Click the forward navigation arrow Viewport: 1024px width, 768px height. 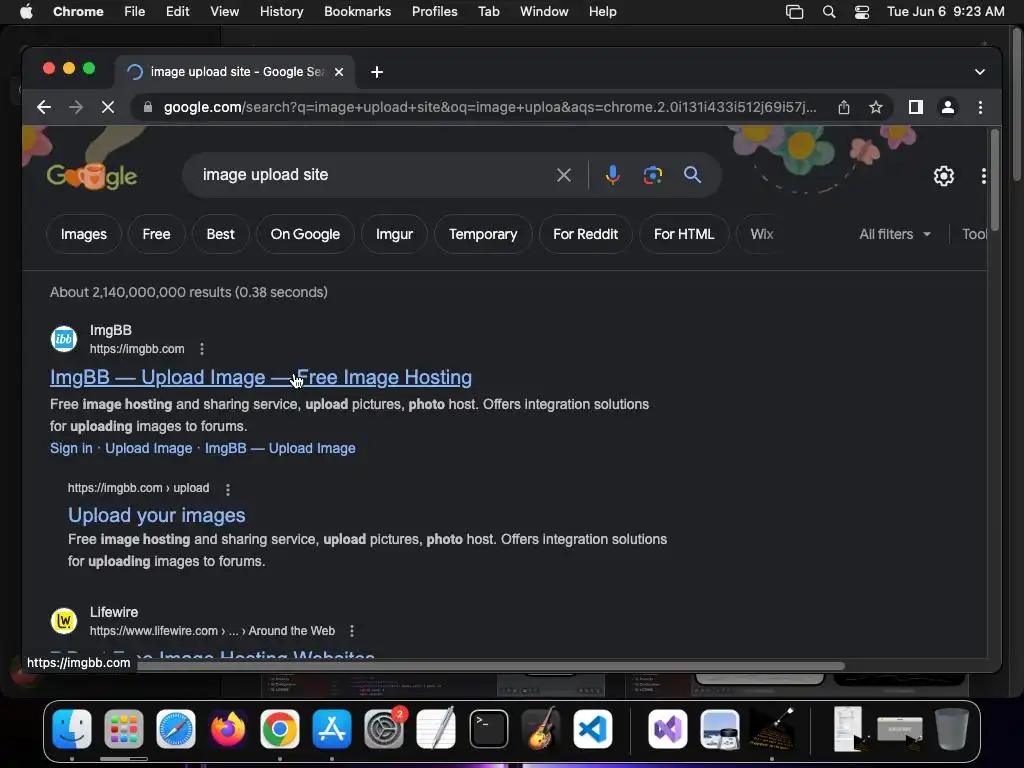pyautogui.click(x=76, y=107)
